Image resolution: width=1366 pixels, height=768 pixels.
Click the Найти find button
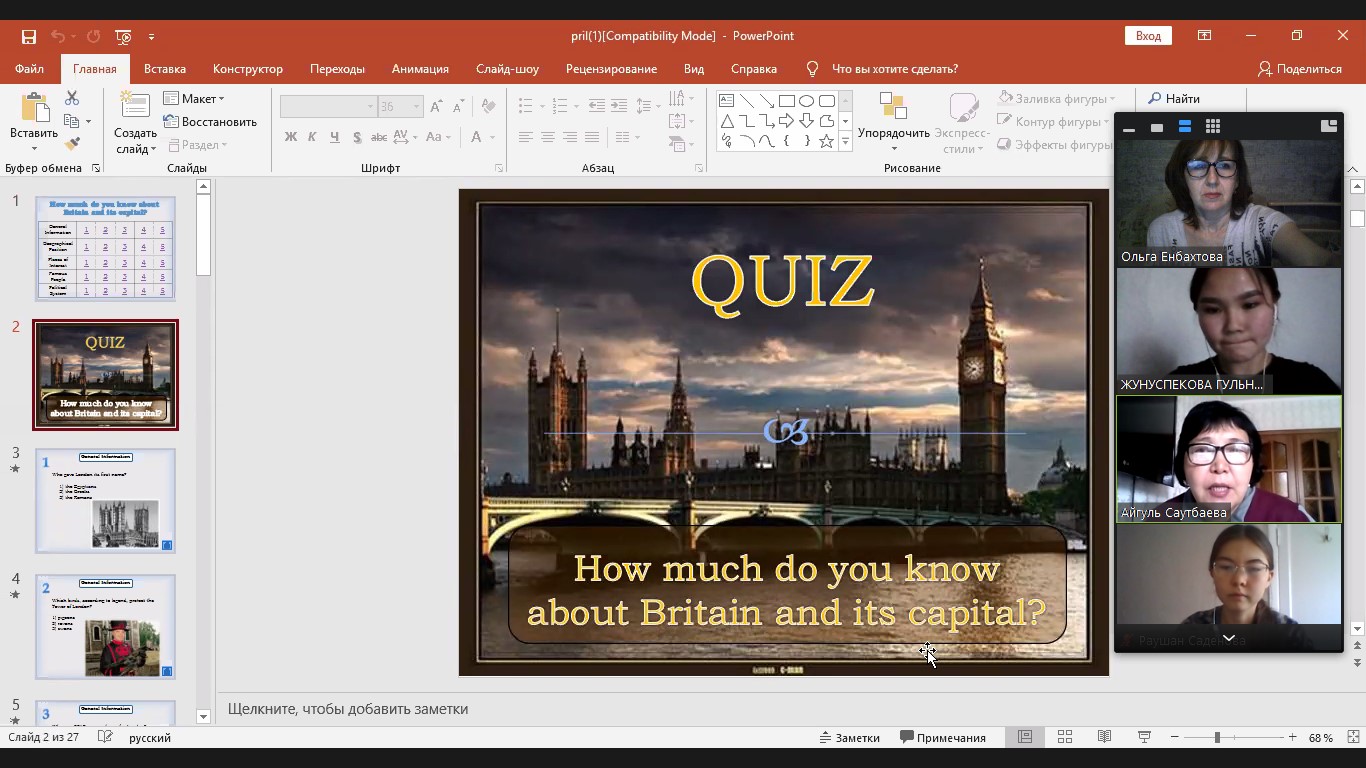coord(1174,99)
